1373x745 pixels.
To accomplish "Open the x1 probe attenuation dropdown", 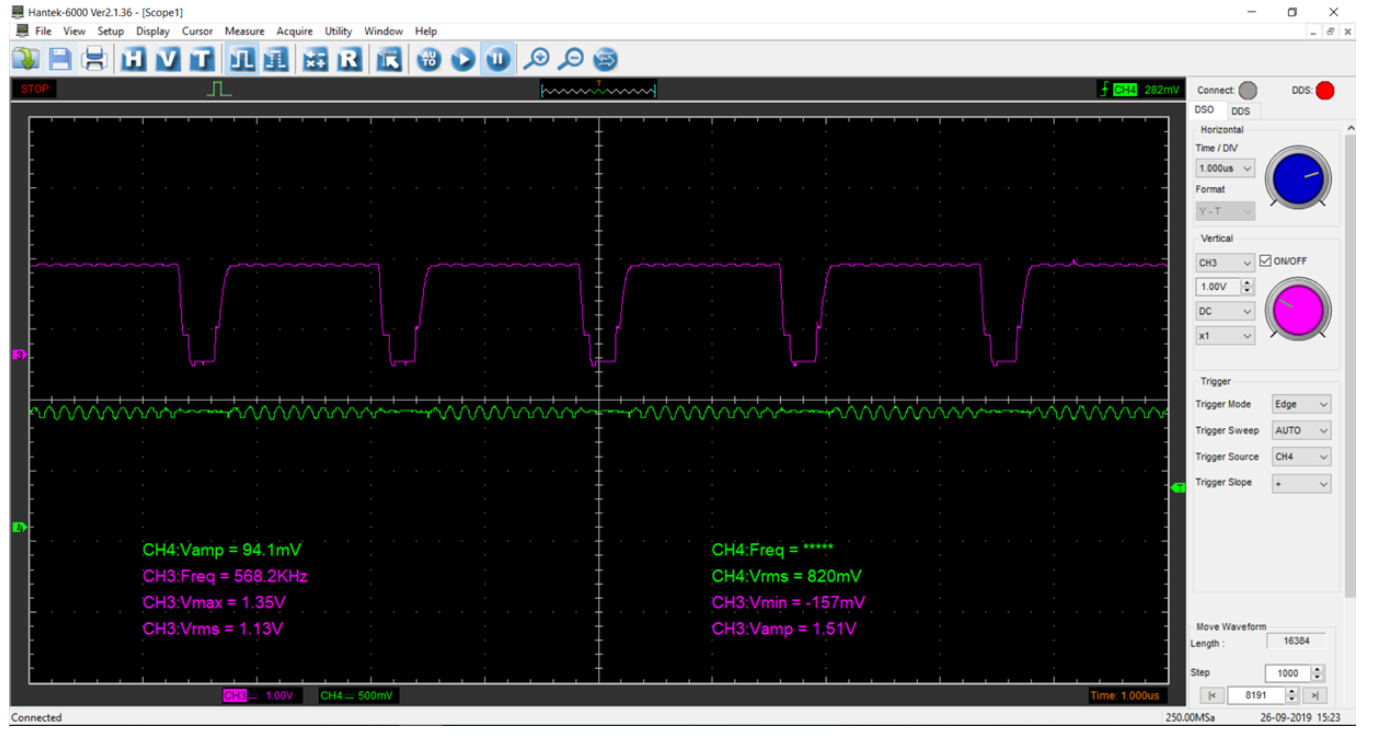I will (x=1225, y=336).
